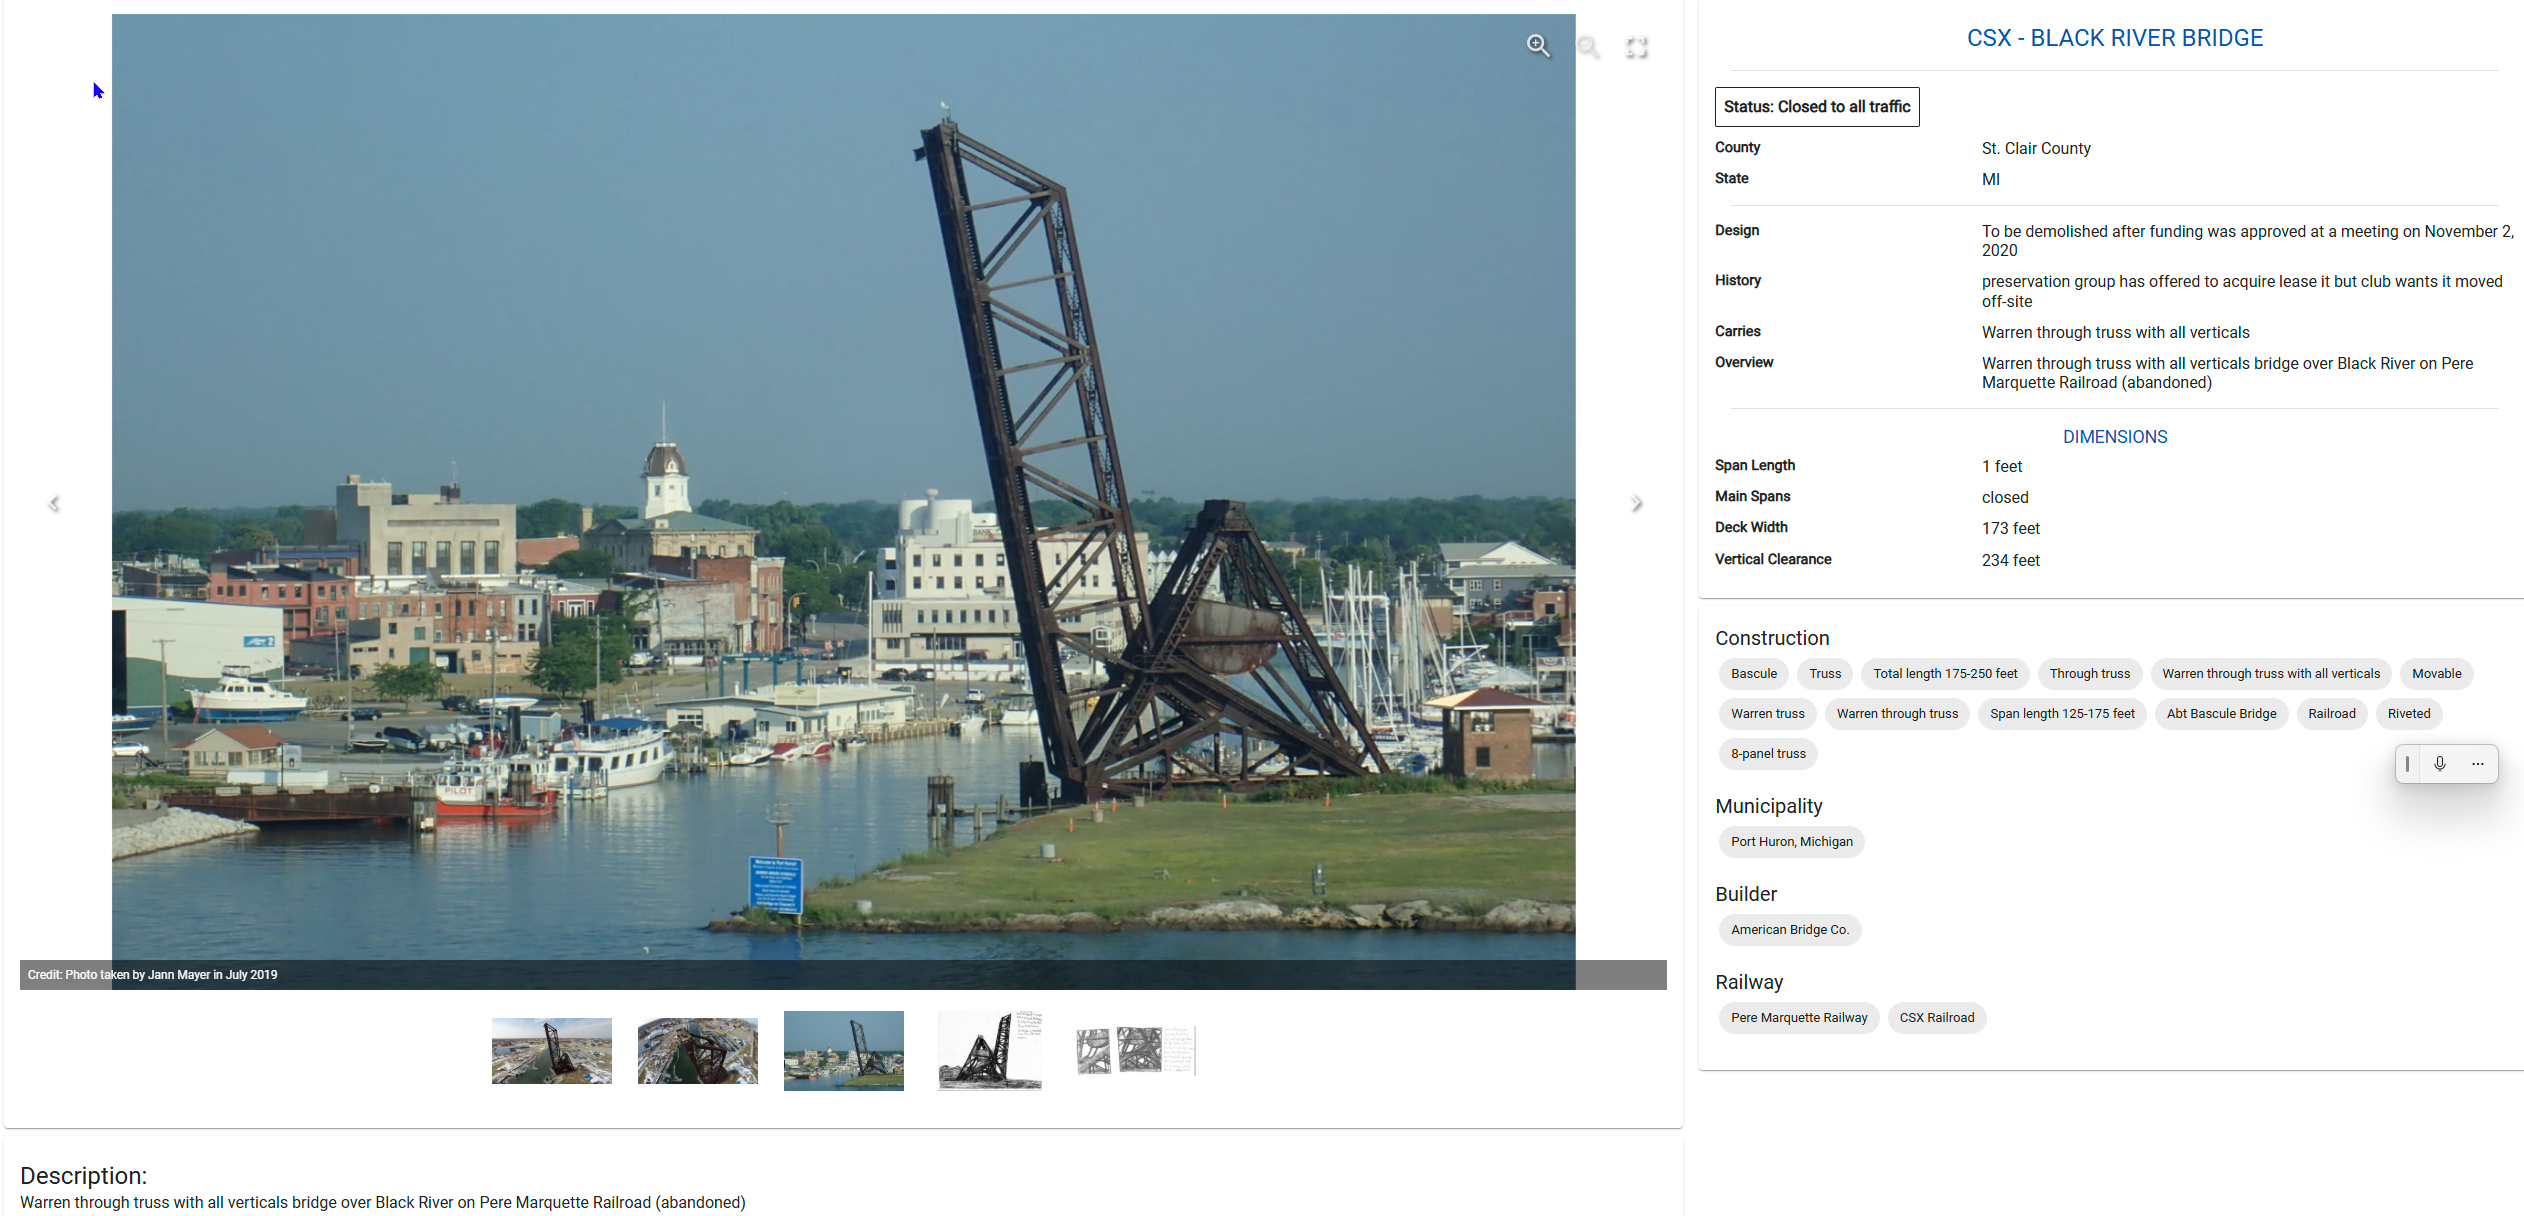
Task: Zoom into the bridge photo with magnifier
Action: pyautogui.click(x=1538, y=46)
